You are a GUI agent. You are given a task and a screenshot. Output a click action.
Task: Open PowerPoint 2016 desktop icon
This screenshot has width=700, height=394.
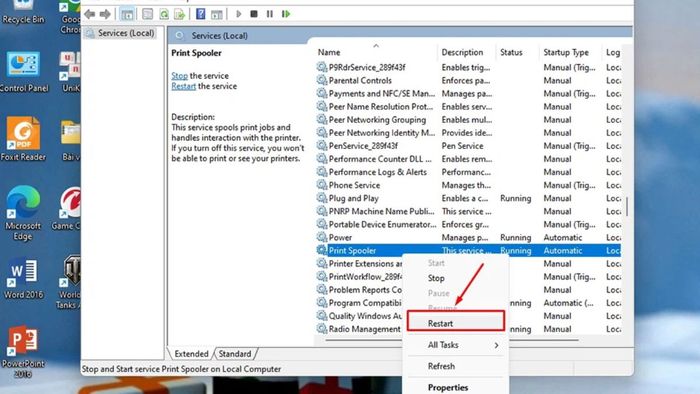[x=23, y=352]
